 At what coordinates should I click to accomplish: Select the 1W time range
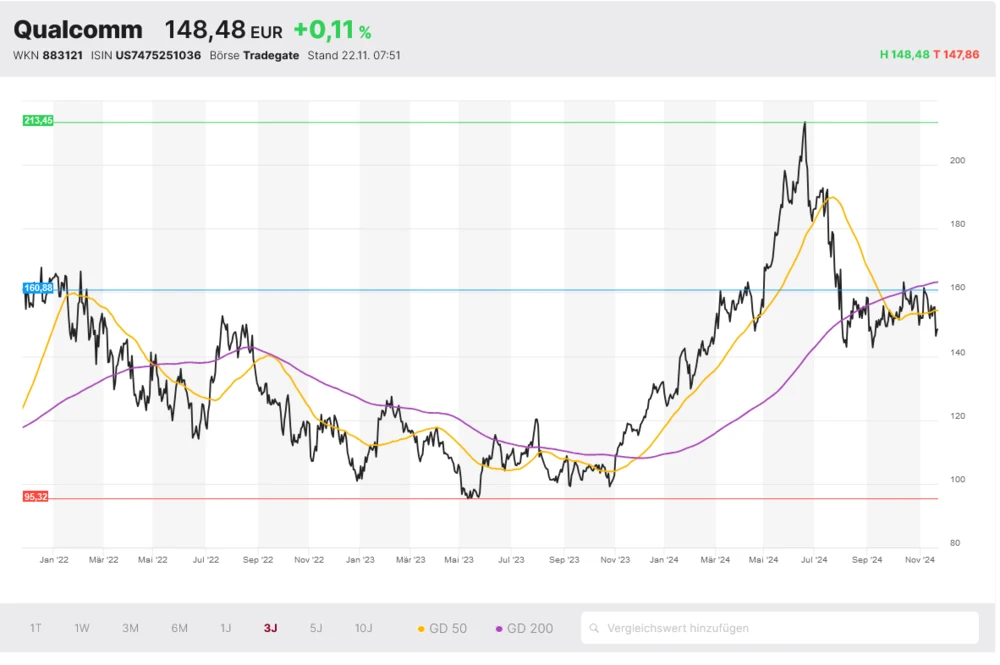click(x=82, y=628)
